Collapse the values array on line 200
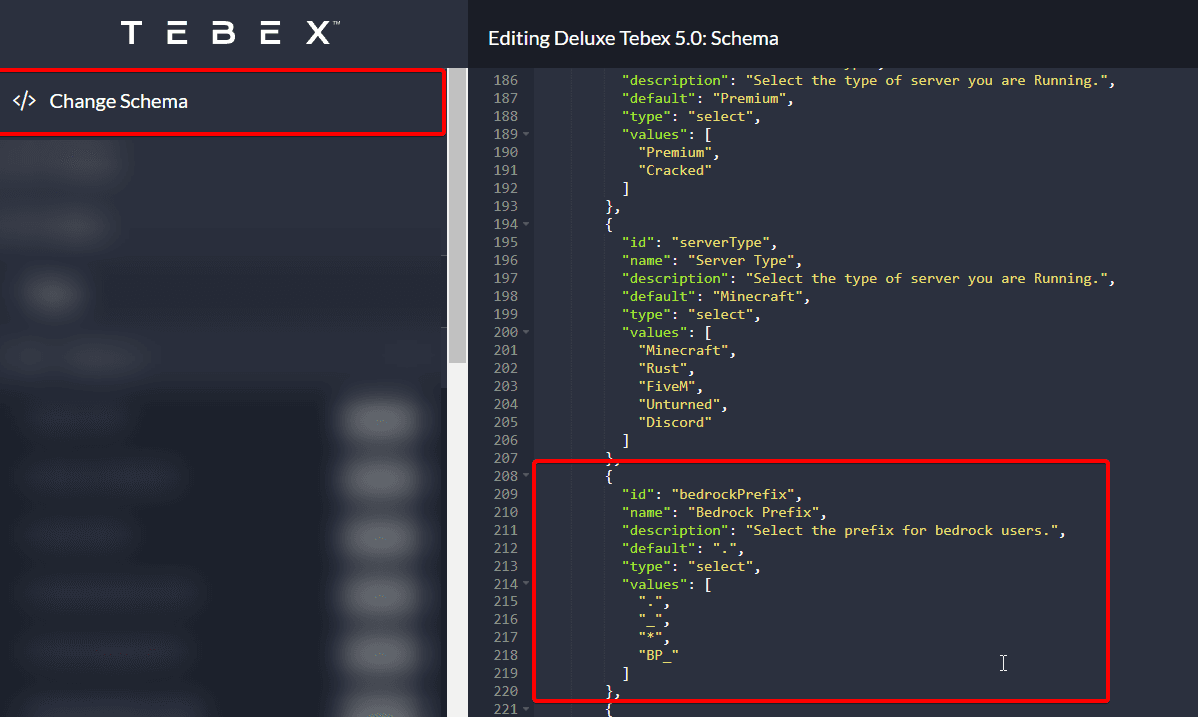1198x717 pixels. click(526, 333)
